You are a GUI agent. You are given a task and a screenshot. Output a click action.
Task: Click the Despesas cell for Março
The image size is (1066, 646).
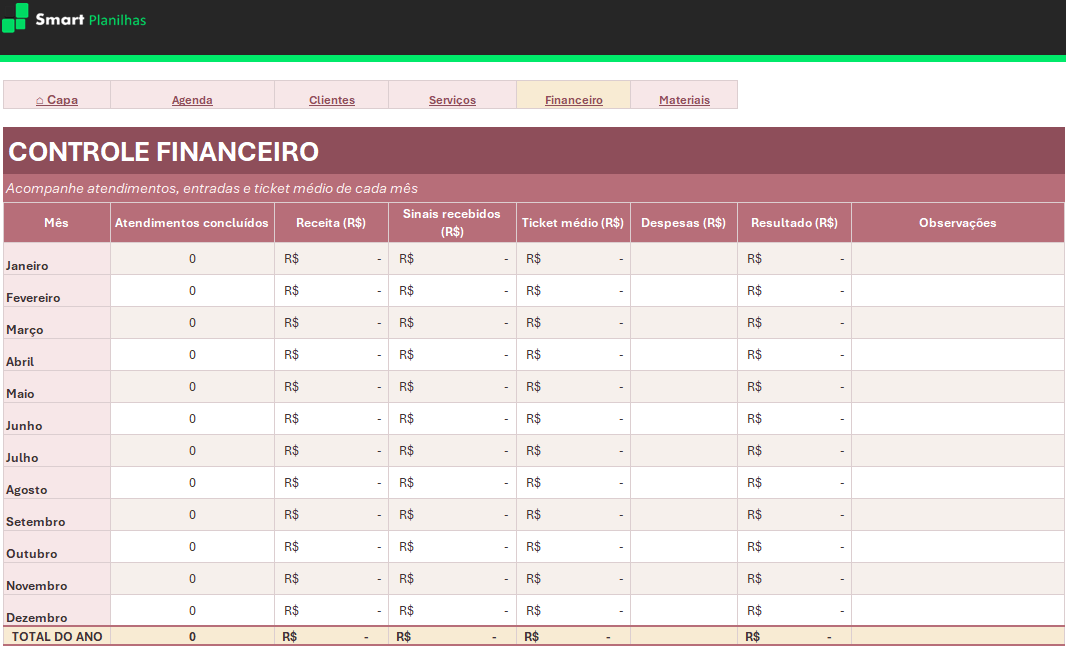point(684,322)
